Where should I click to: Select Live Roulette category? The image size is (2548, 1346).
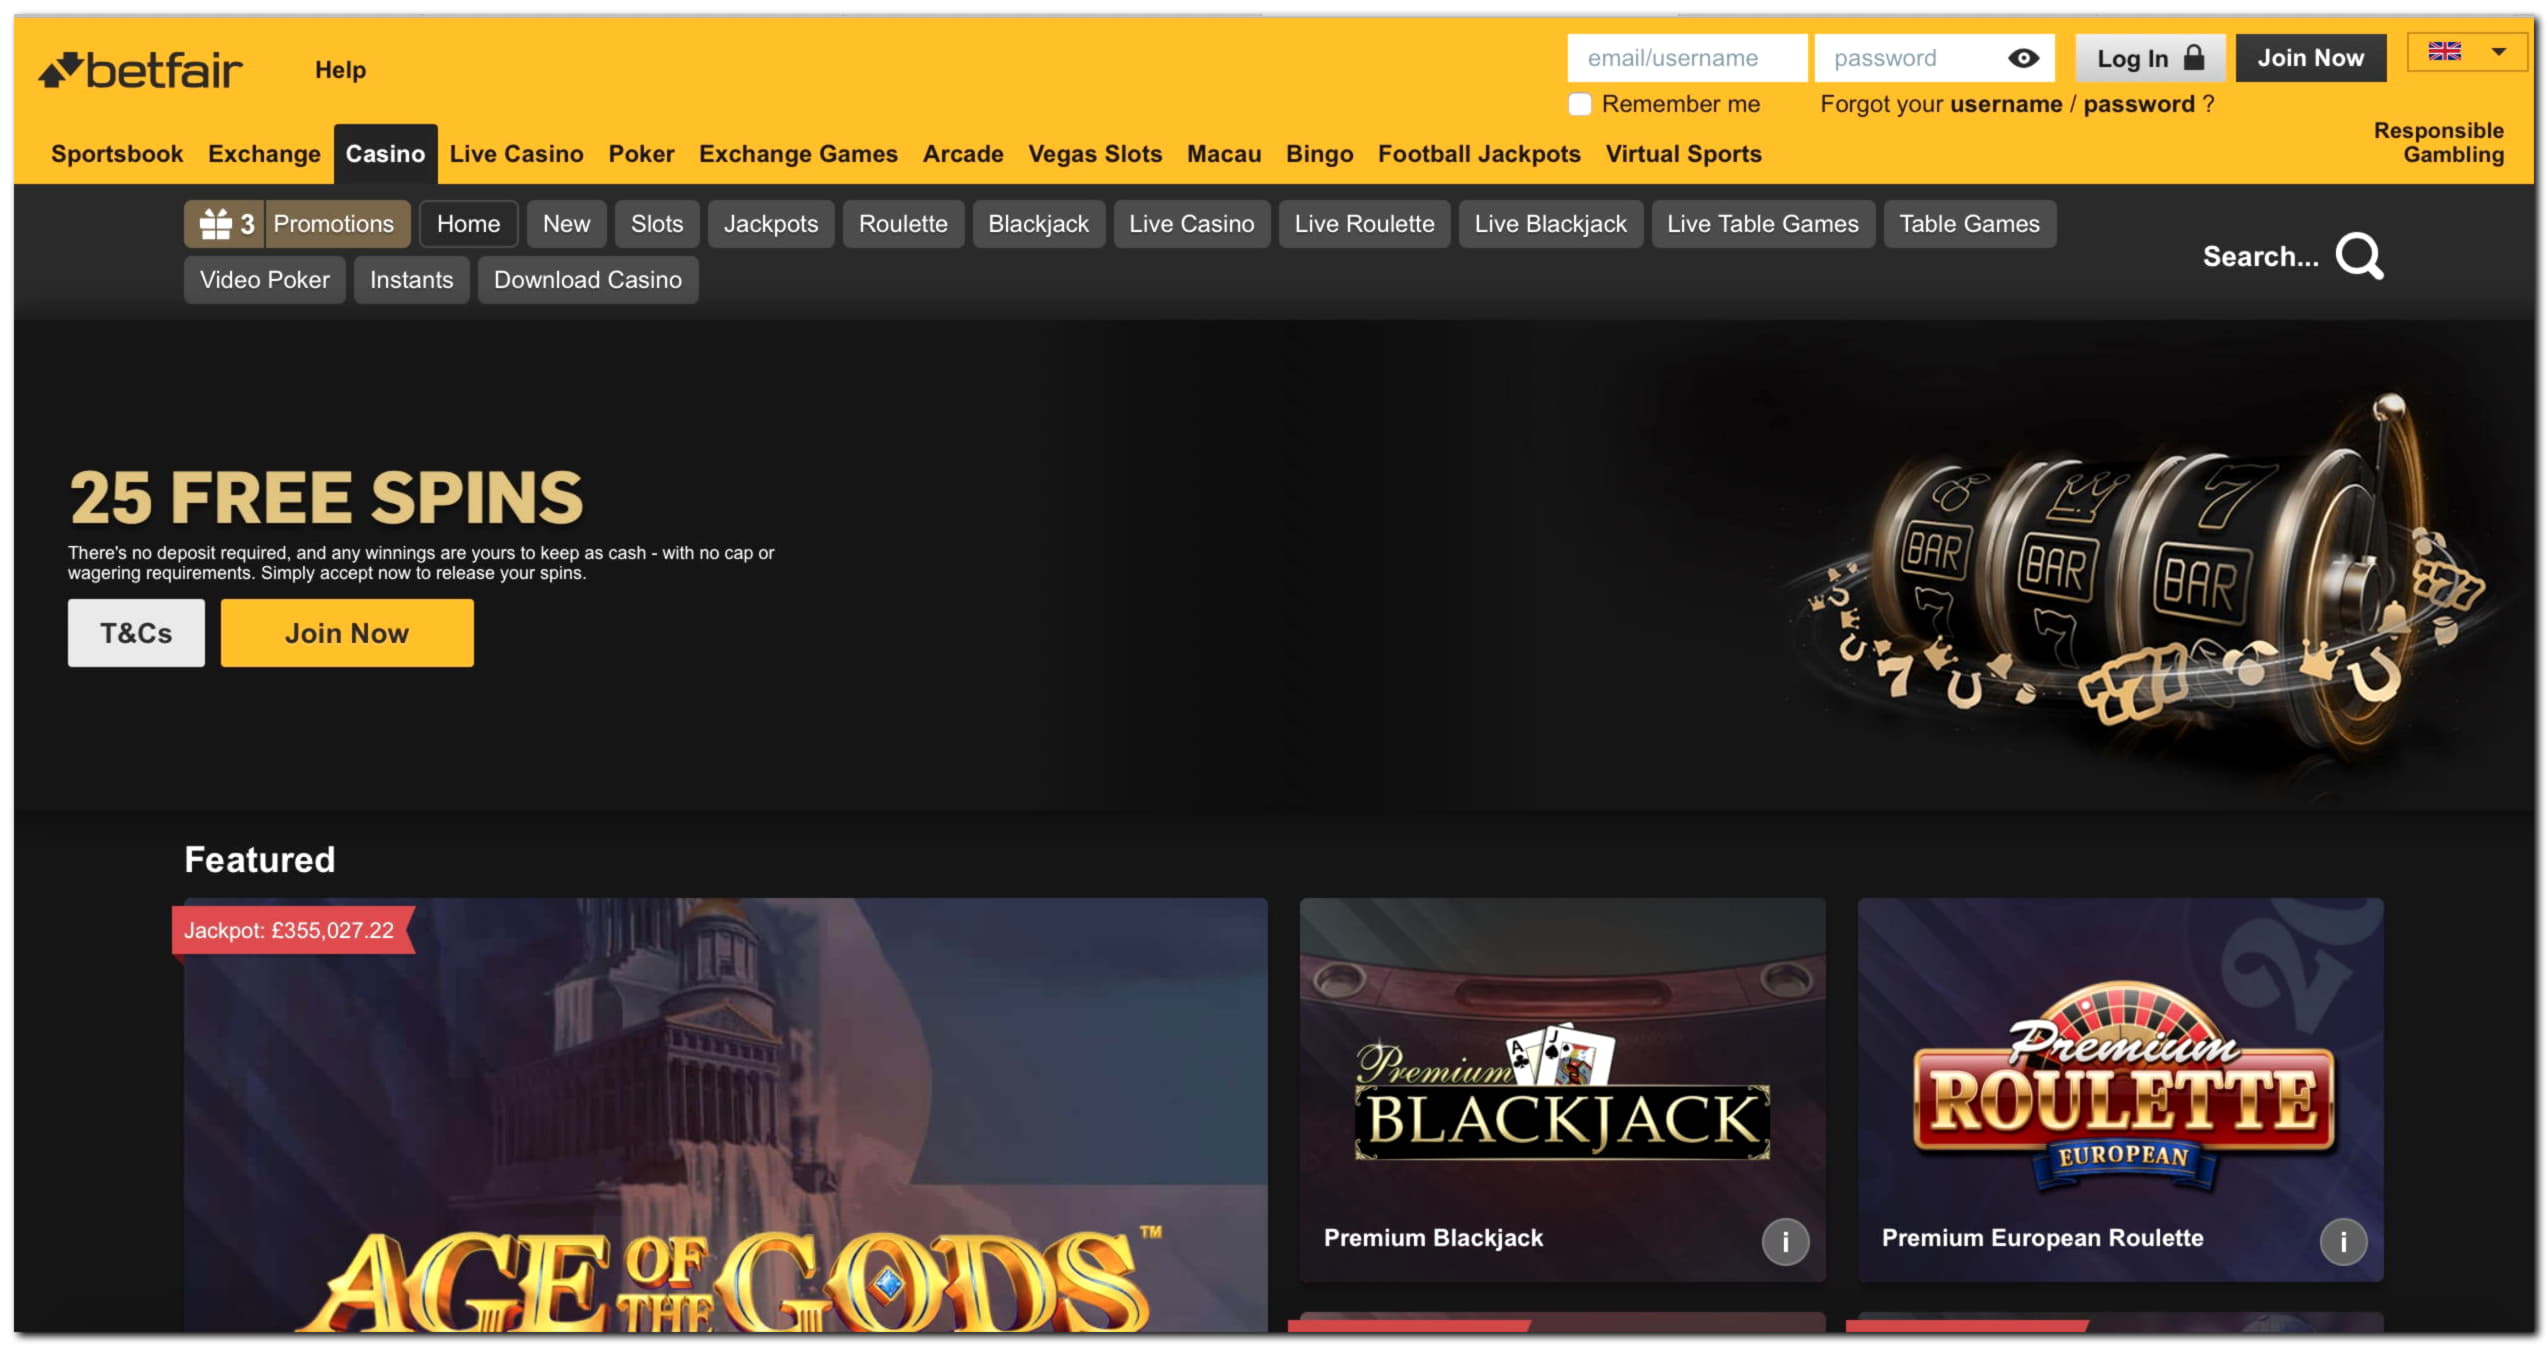[1364, 224]
